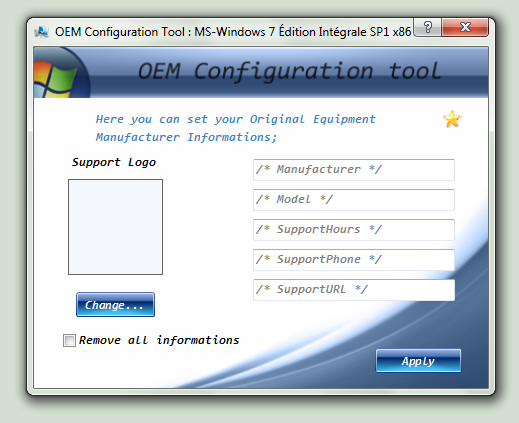Screen dimensions: 519x423
Task: Click the window title bar app icon
Action: pos(42,32)
